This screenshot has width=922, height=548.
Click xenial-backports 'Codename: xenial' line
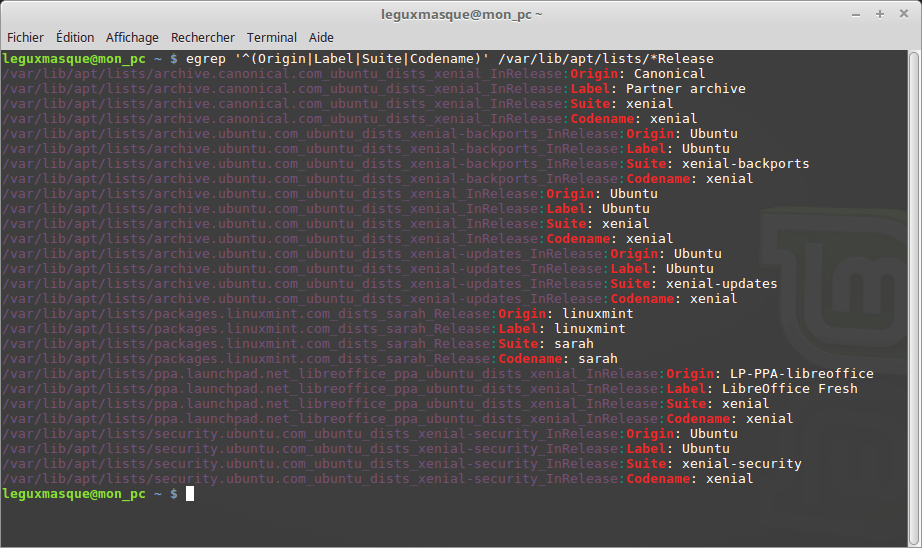tap(378, 179)
